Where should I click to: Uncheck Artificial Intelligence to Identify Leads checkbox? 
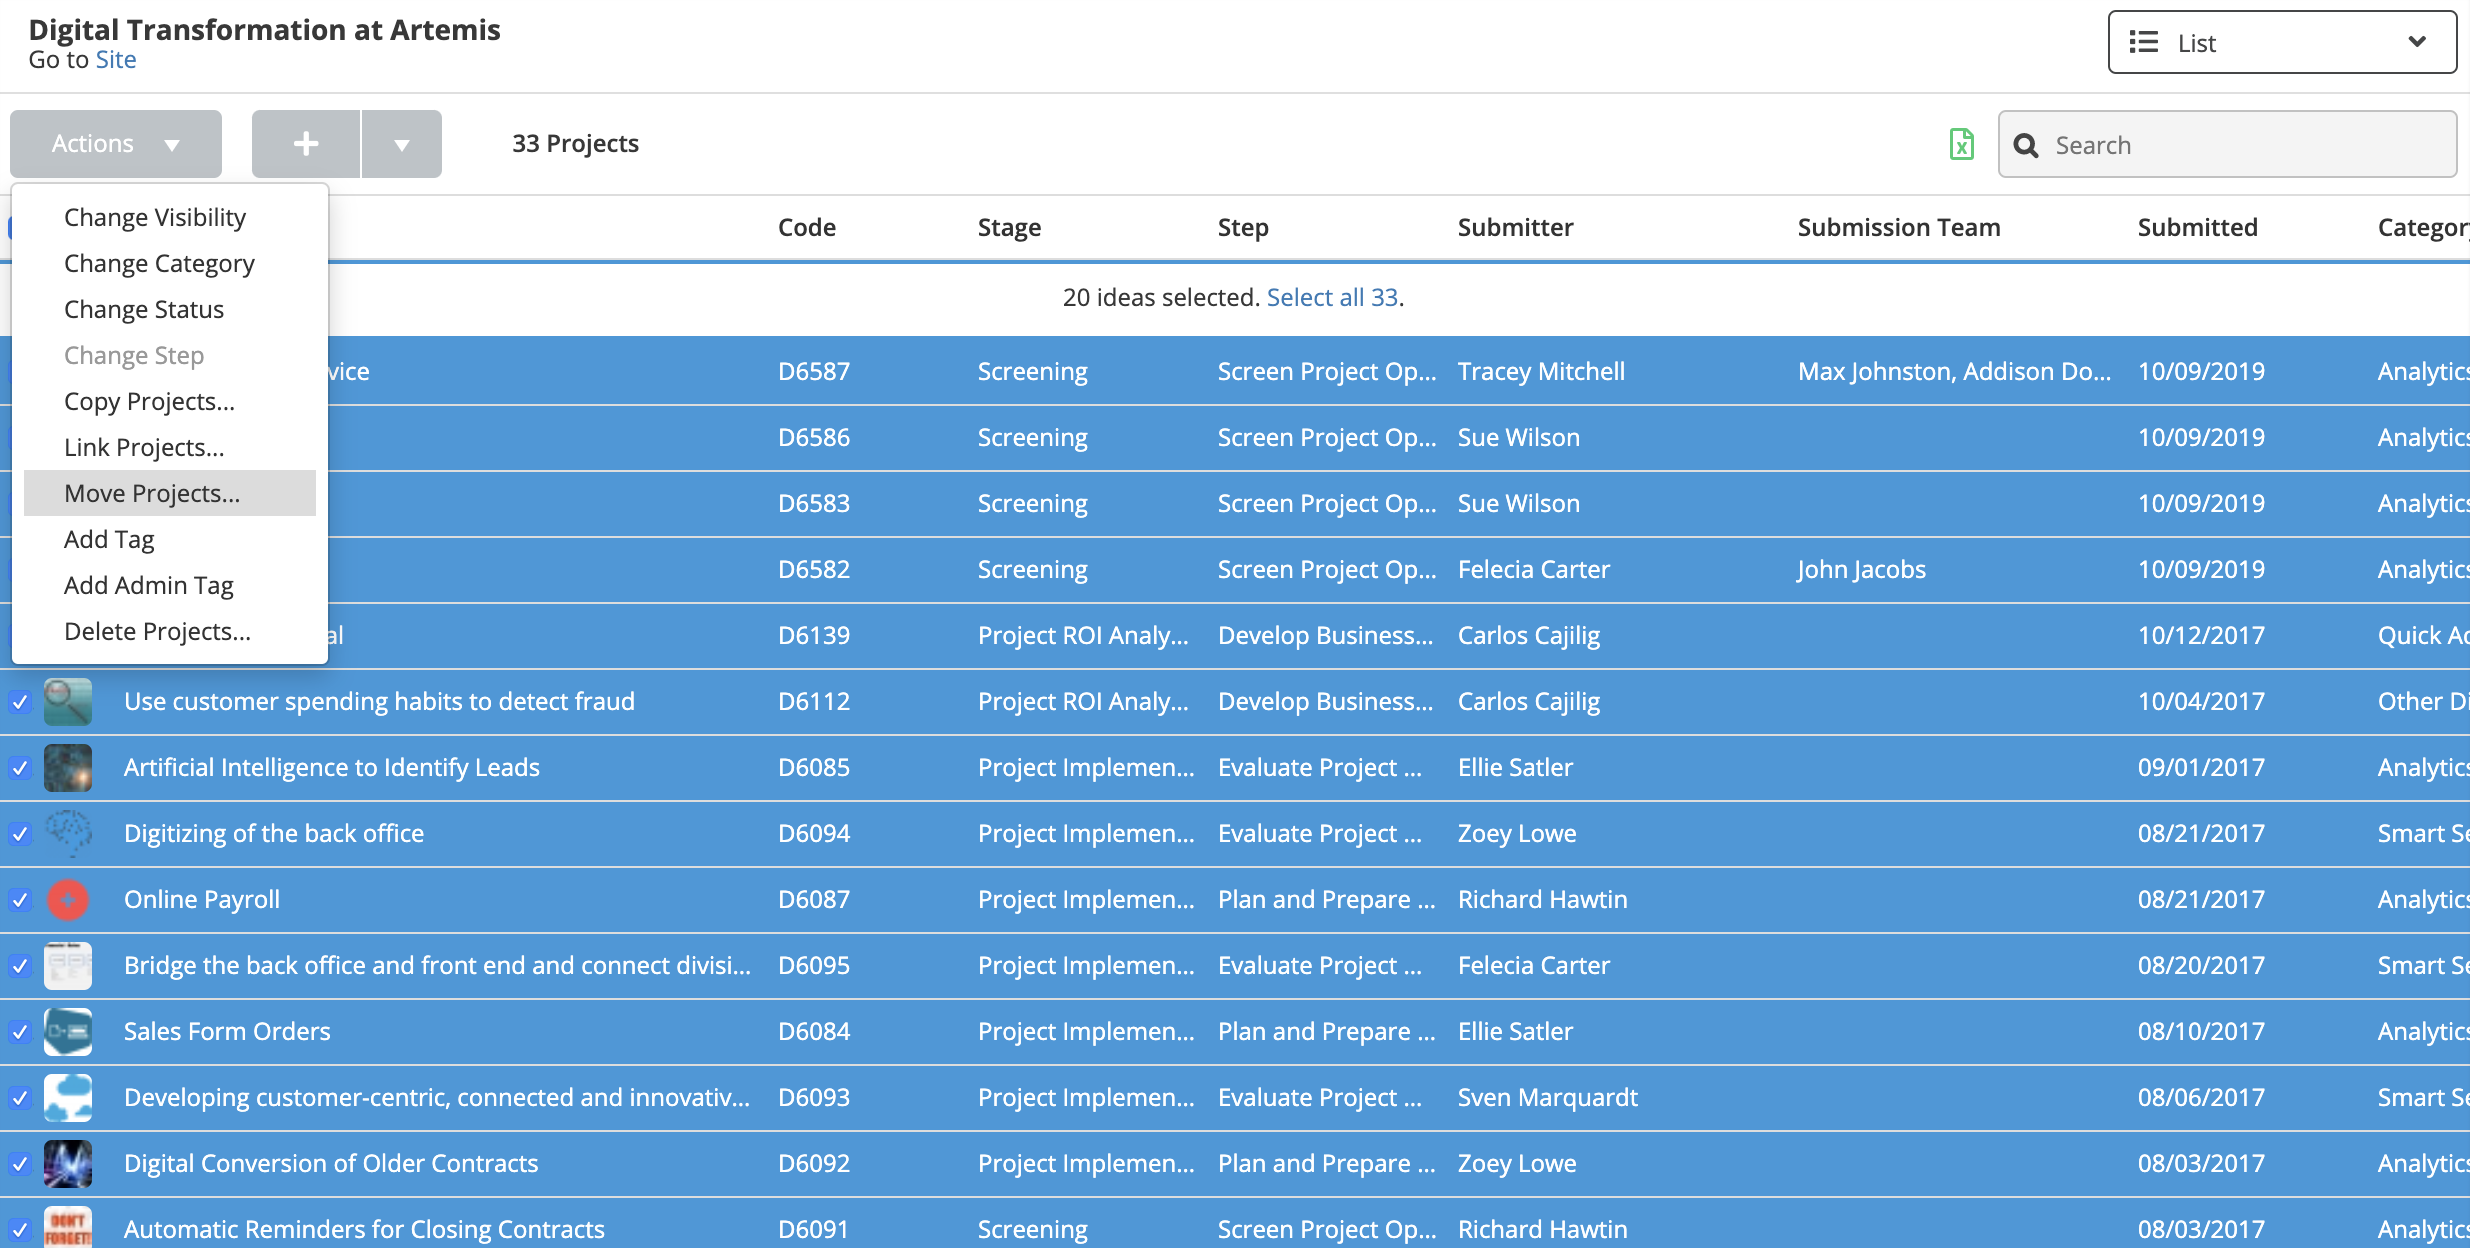click(x=20, y=768)
